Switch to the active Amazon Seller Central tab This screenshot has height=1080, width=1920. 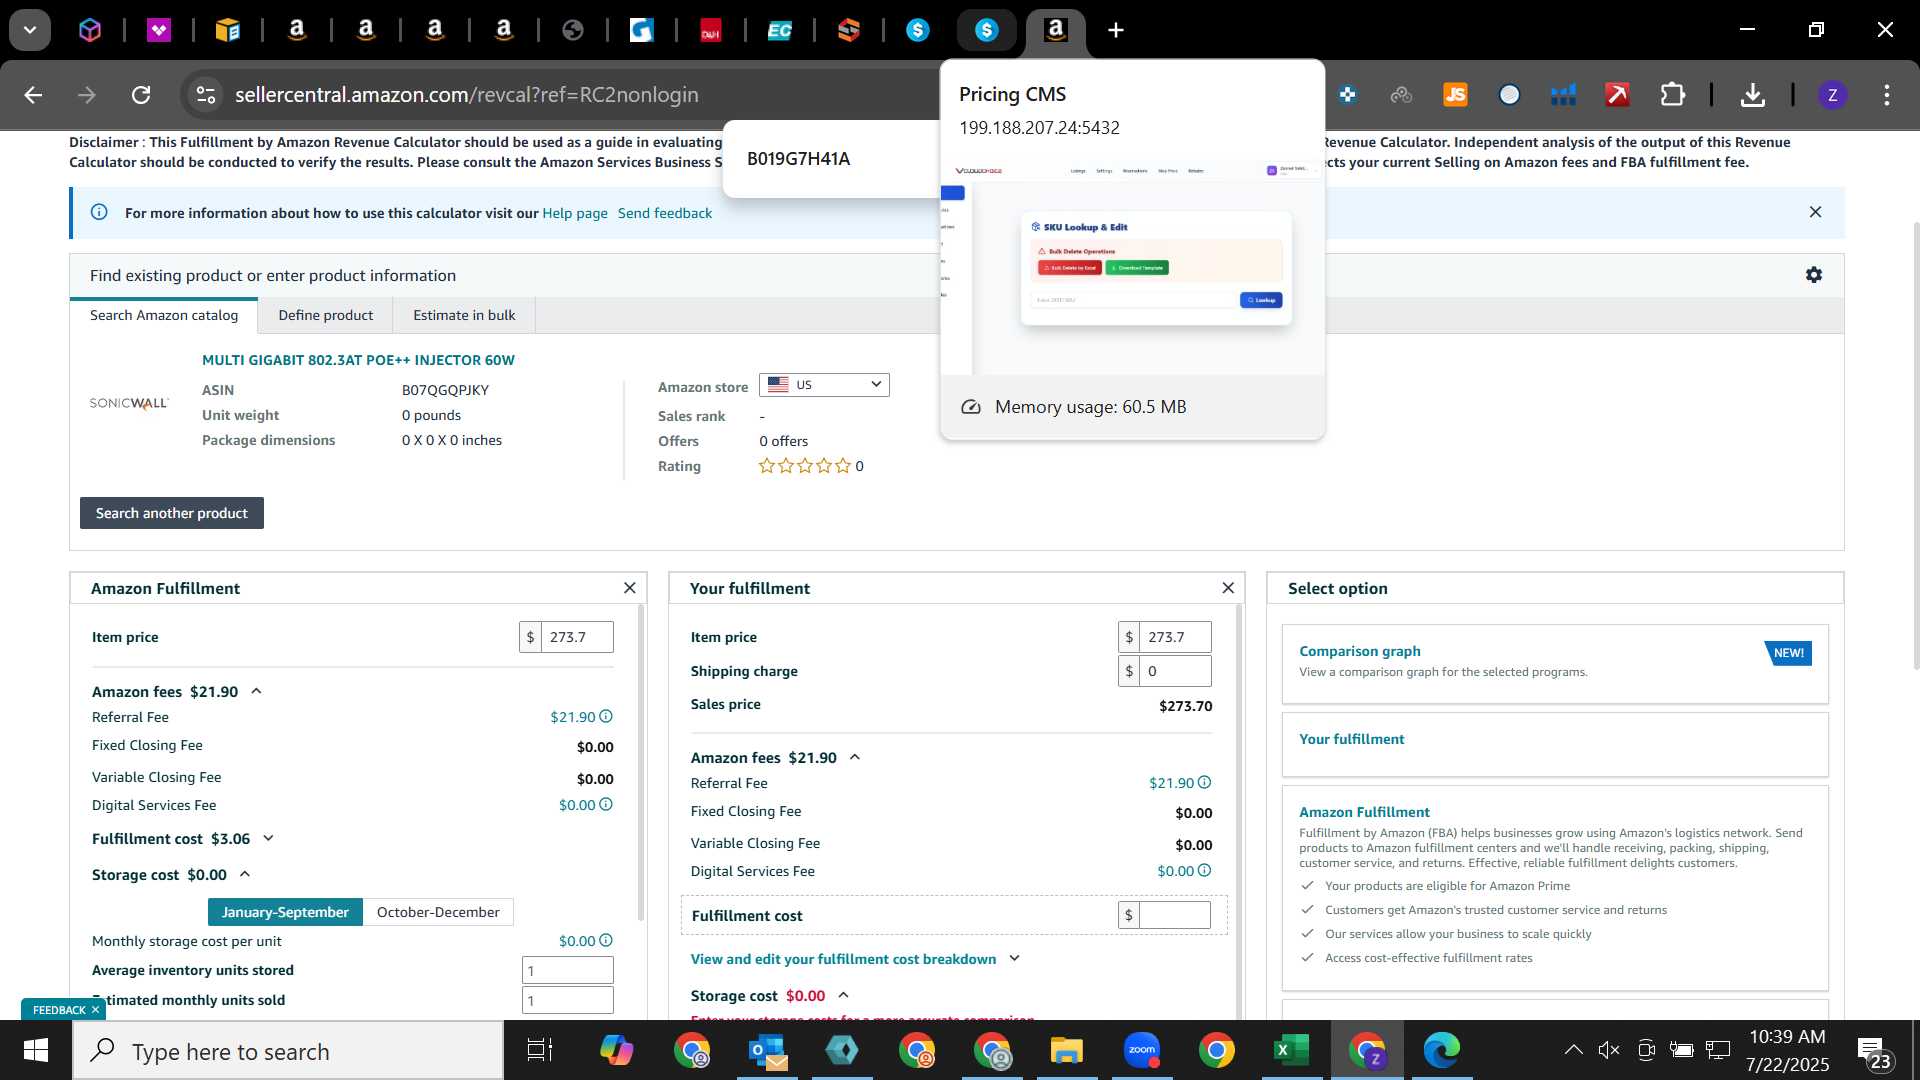(1056, 30)
